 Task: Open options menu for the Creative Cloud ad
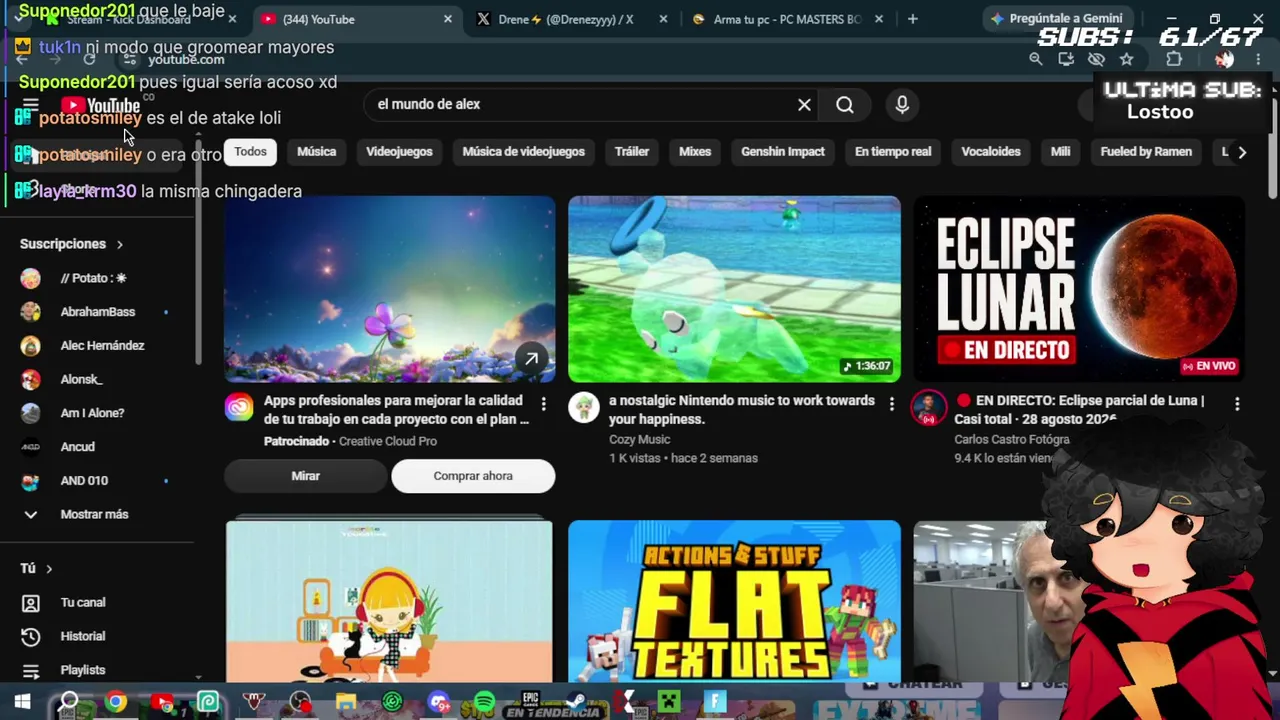pos(543,403)
